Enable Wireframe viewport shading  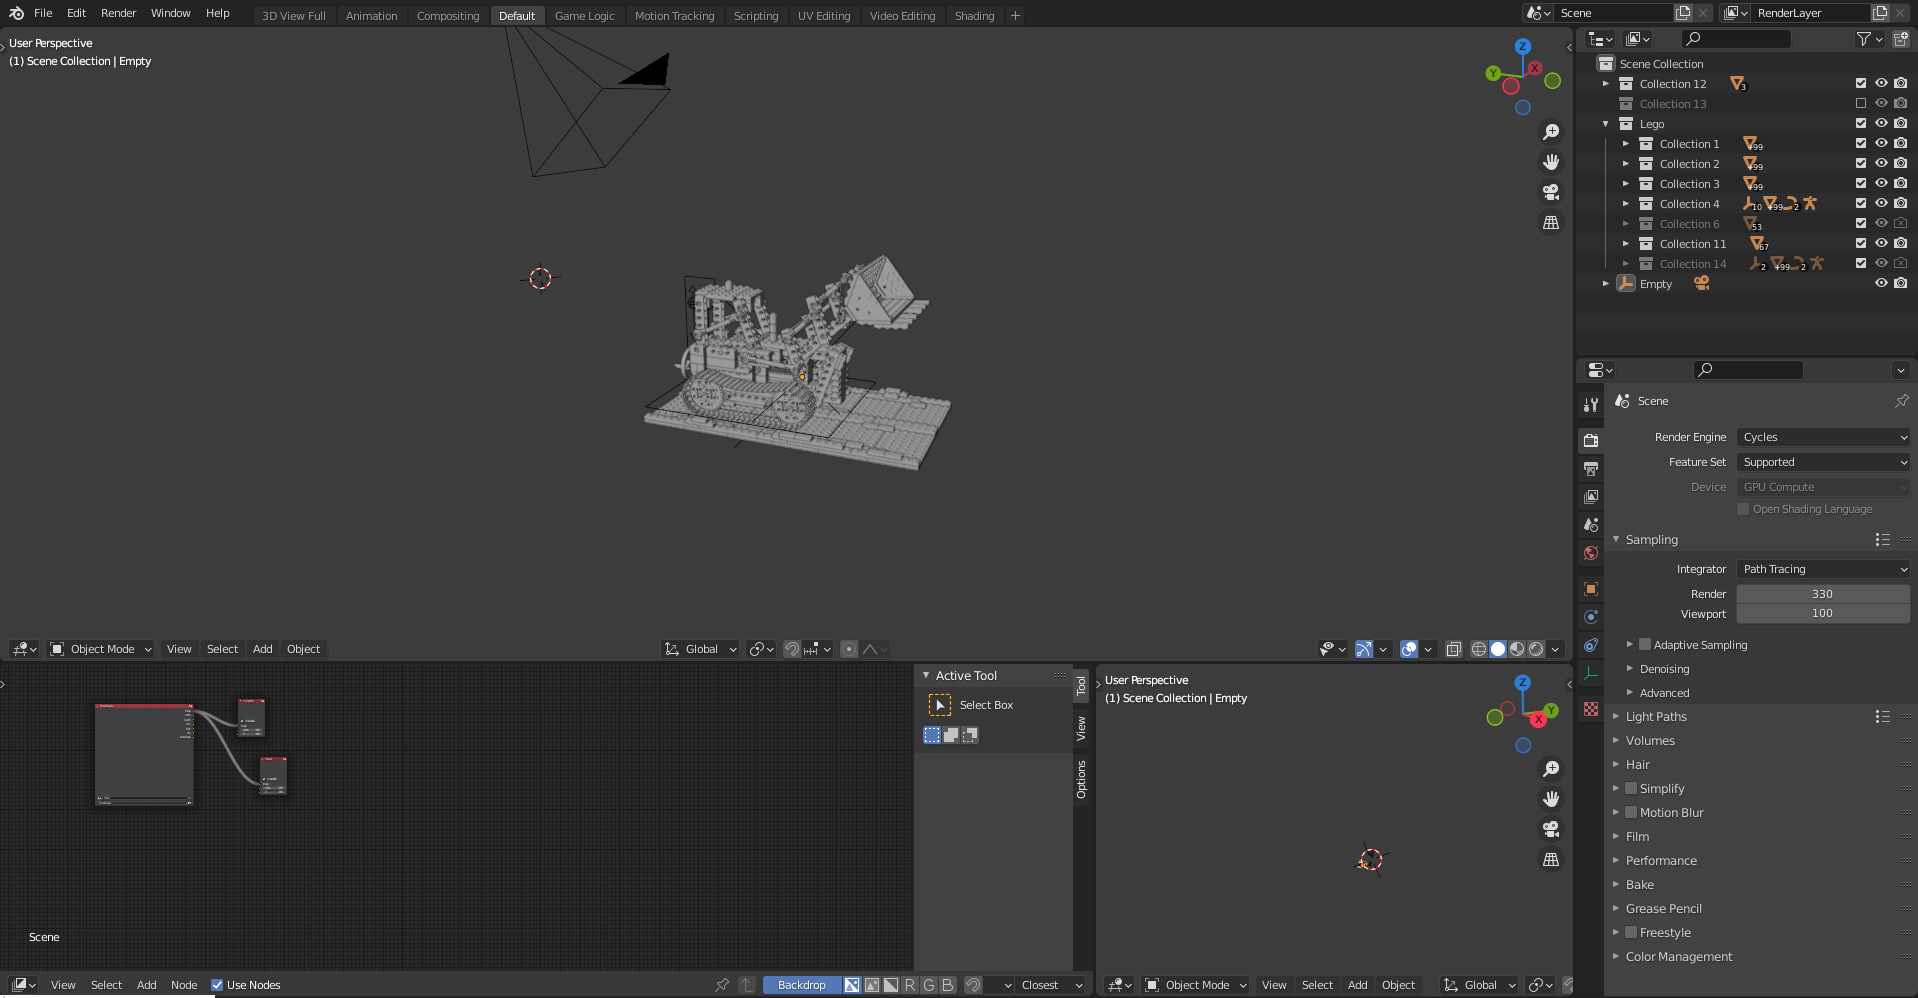click(1479, 648)
